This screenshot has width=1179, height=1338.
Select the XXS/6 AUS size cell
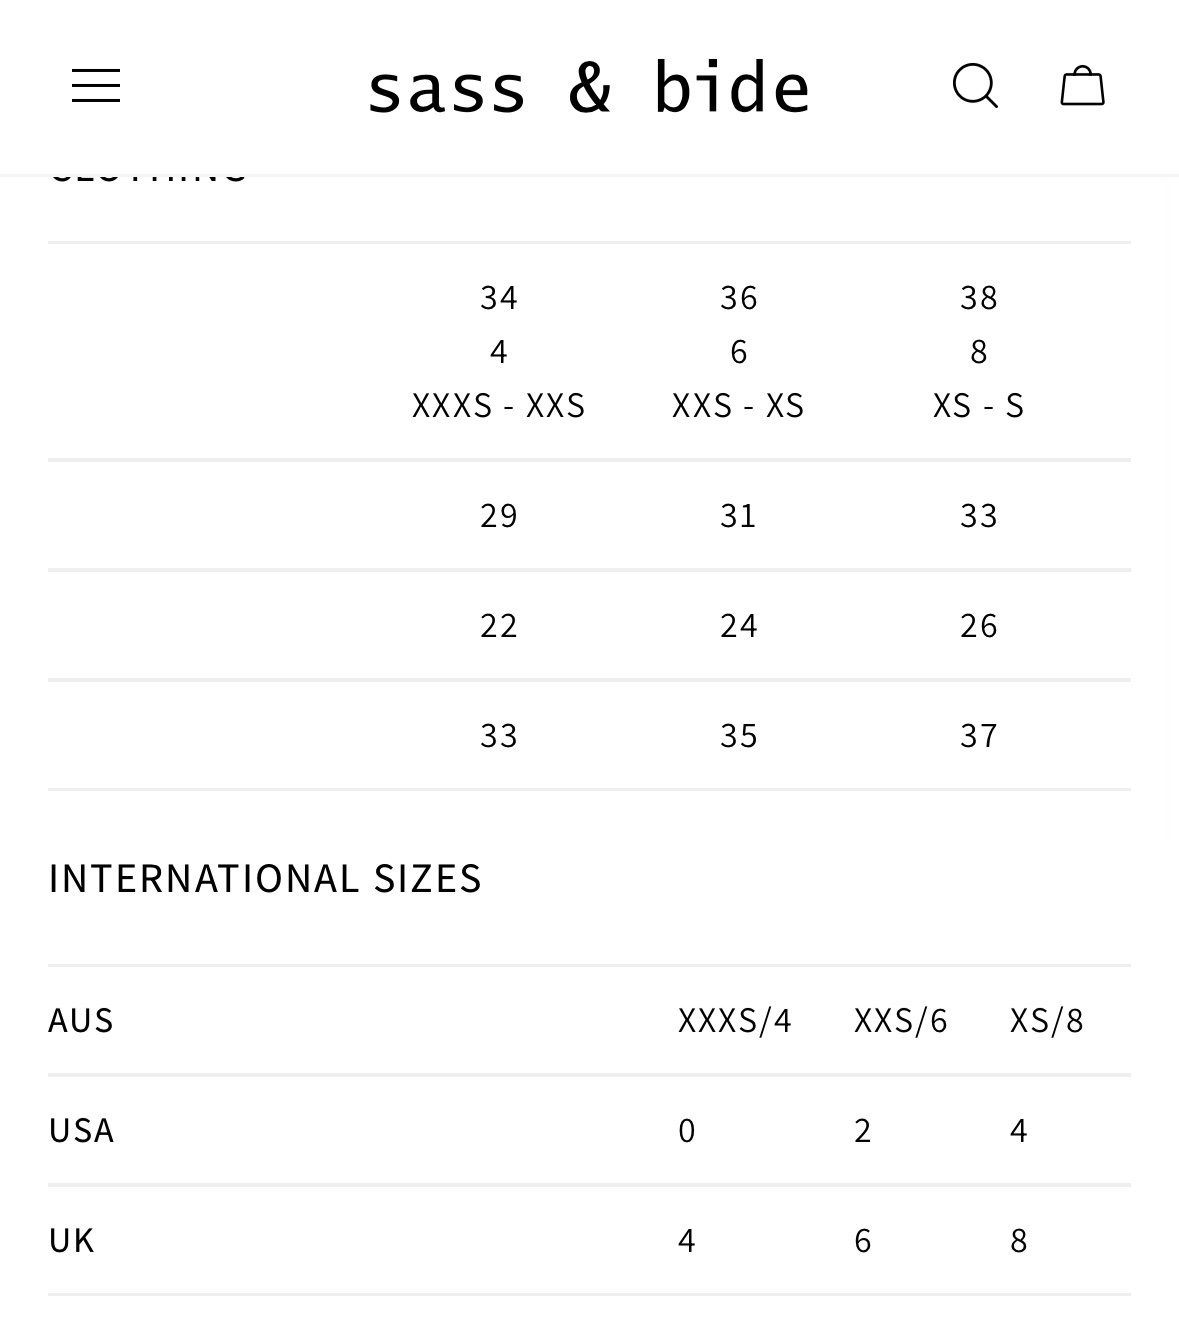click(x=901, y=1021)
